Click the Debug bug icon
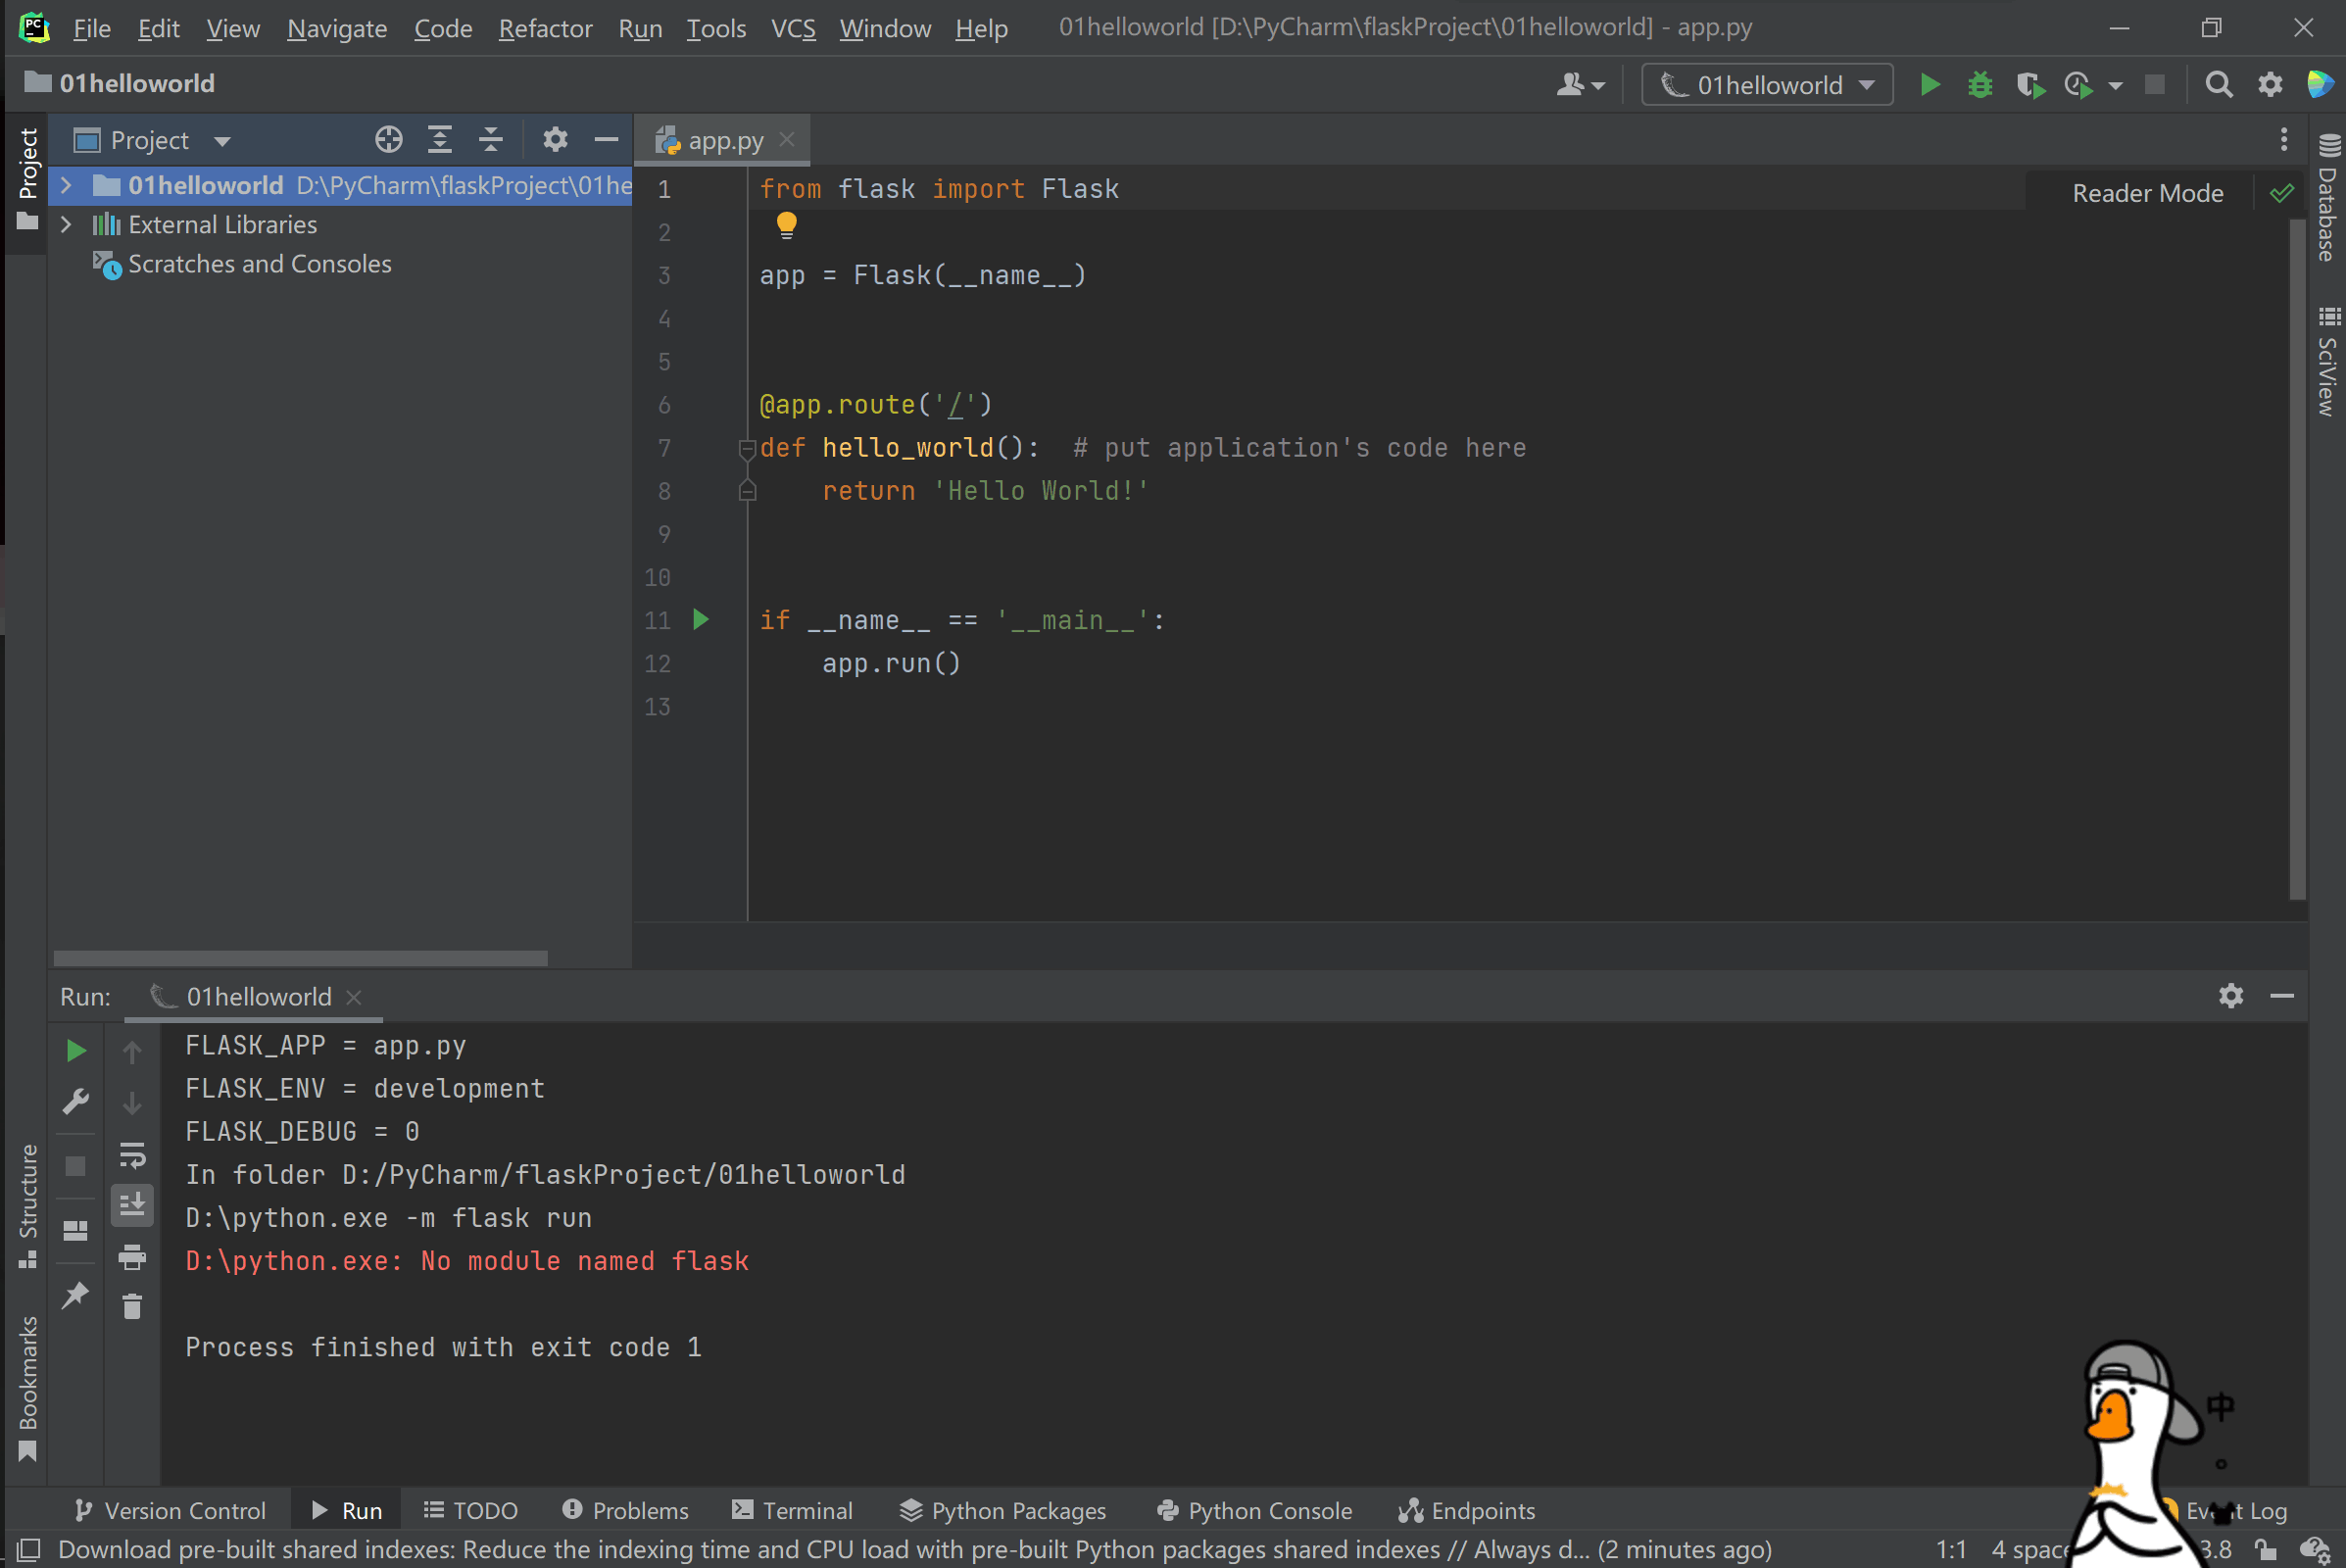The width and height of the screenshot is (2346, 1568). coord(1980,85)
